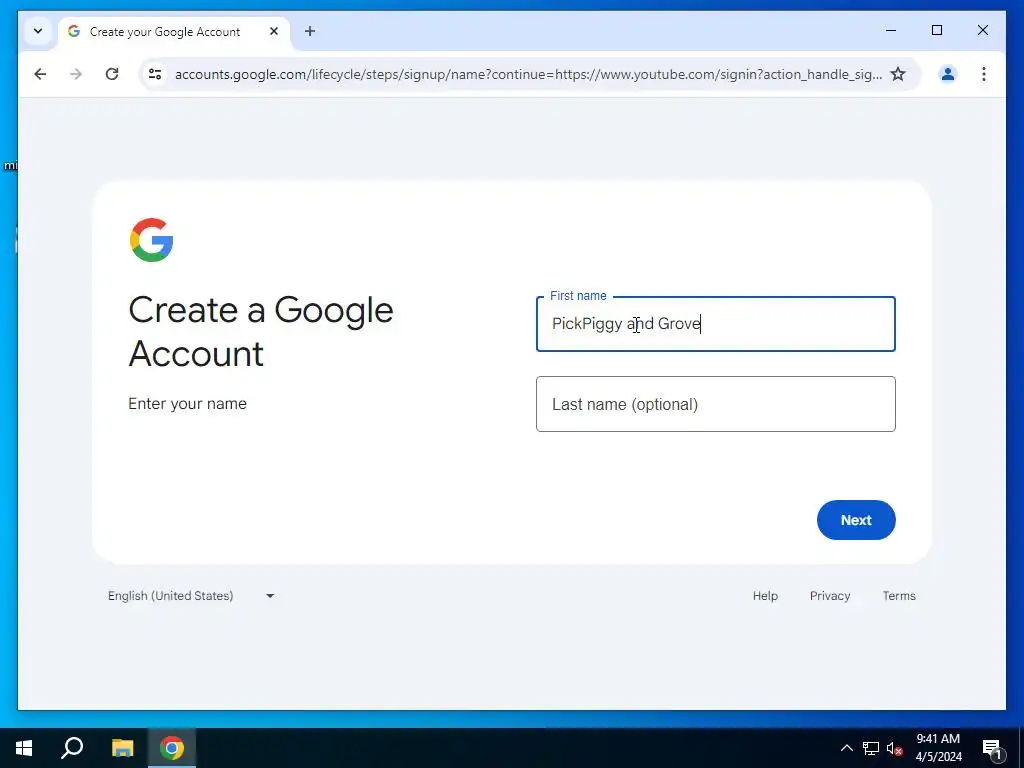Focus the Last name (optional) field
The image size is (1024, 768).
(x=715, y=404)
